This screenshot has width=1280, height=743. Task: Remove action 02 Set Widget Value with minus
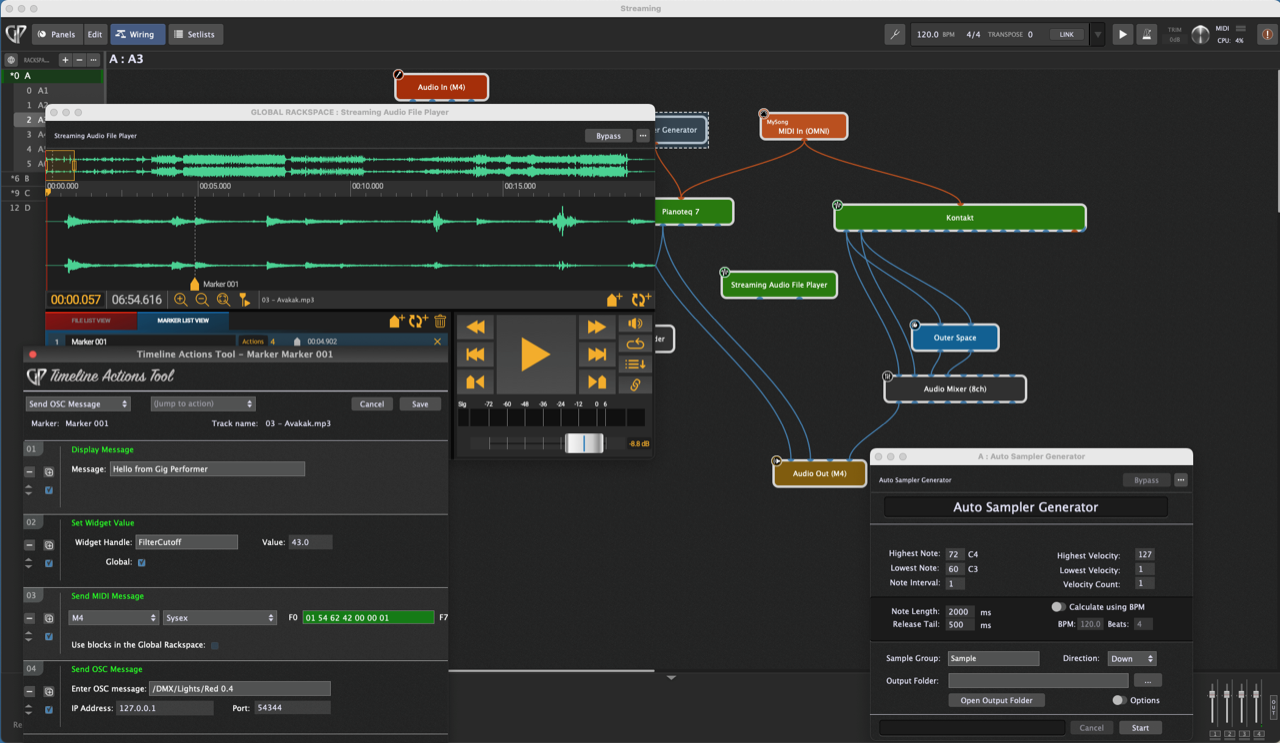(30, 545)
